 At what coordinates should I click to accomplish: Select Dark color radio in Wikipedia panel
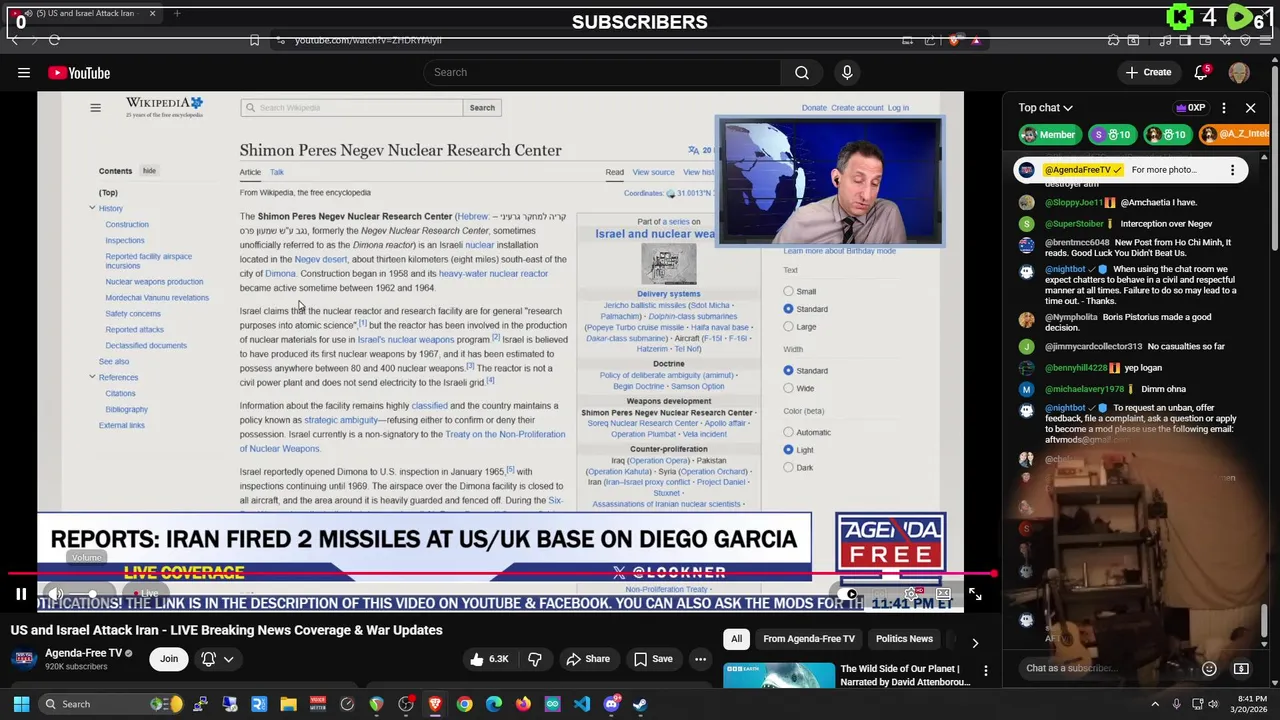click(788, 467)
